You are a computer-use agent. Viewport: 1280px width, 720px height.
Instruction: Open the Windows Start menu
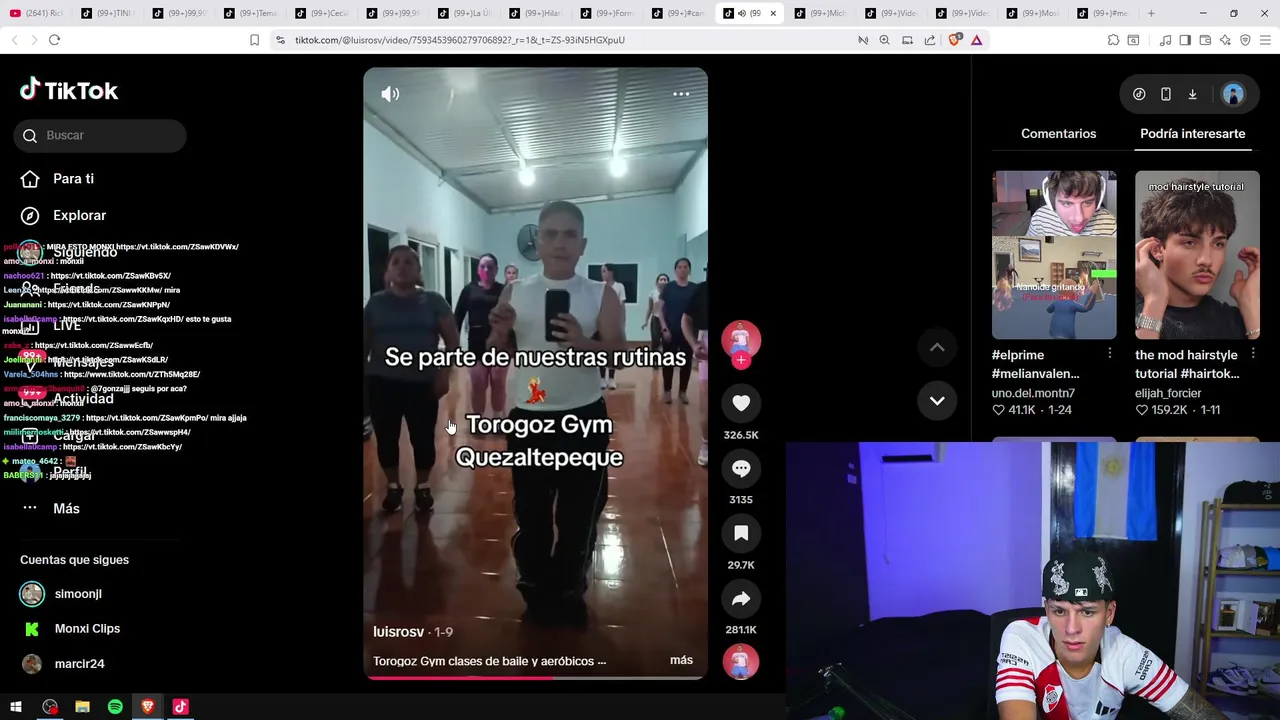point(16,707)
